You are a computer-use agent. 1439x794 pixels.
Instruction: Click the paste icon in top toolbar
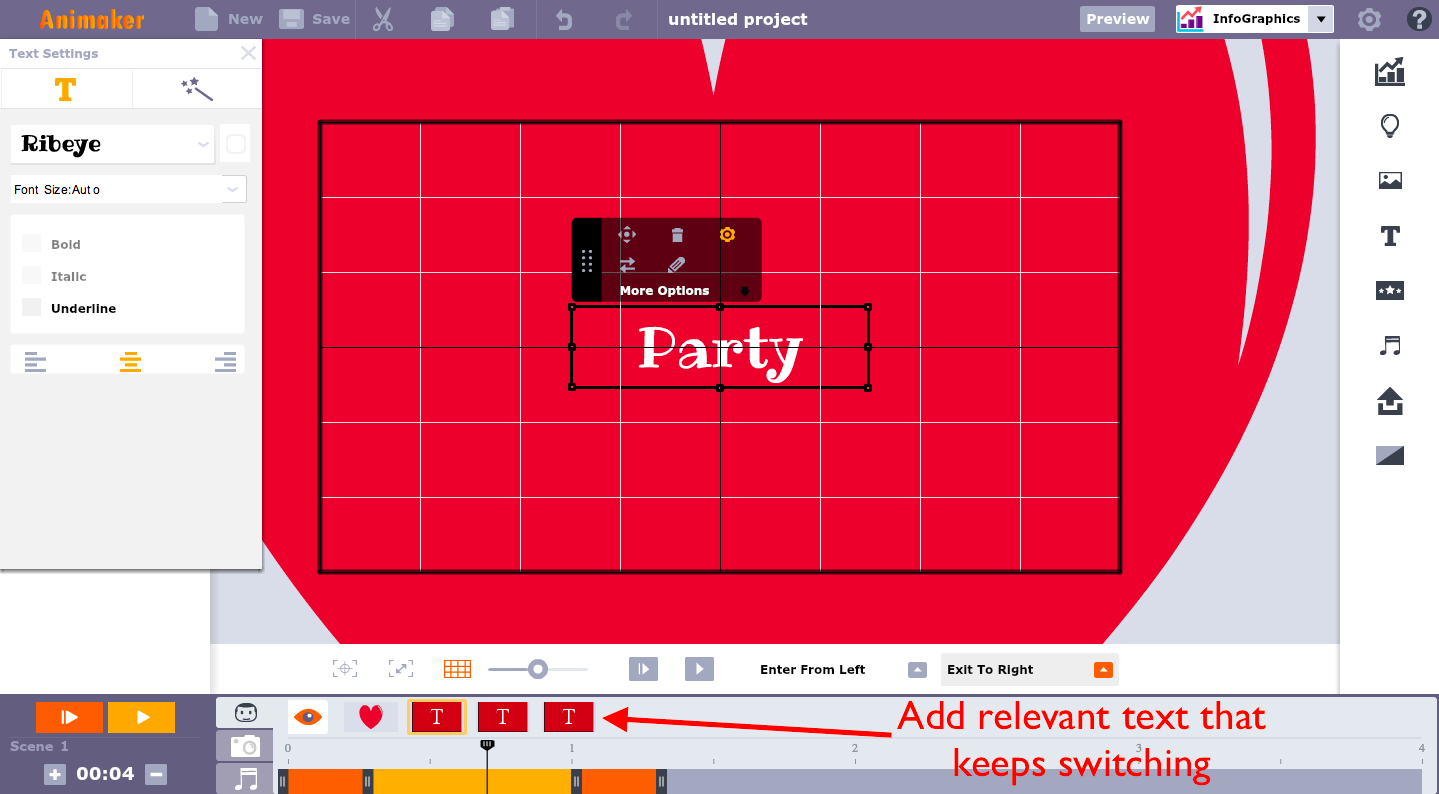pyautogui.click(x=503, y=19)
